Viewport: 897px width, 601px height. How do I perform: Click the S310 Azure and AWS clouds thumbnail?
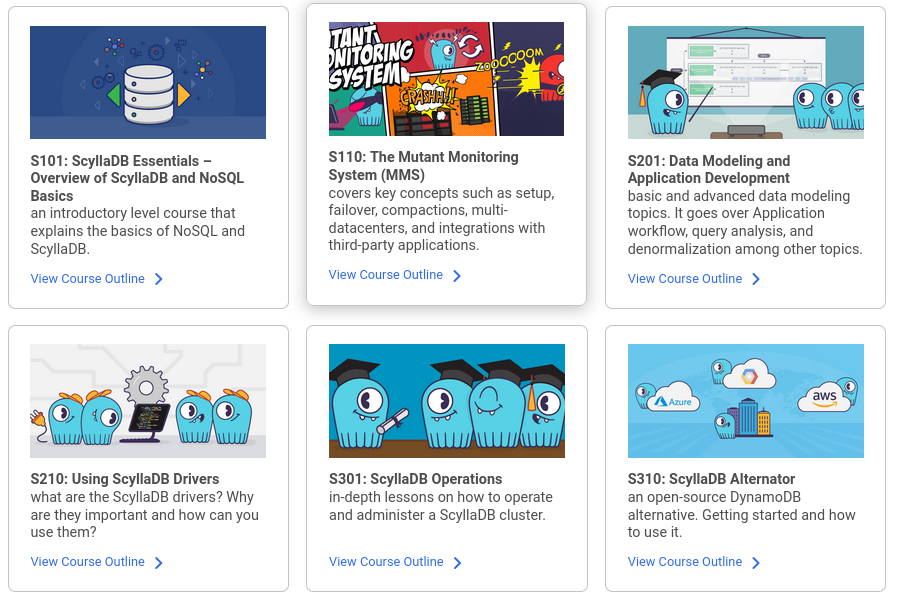click(746, 401)
